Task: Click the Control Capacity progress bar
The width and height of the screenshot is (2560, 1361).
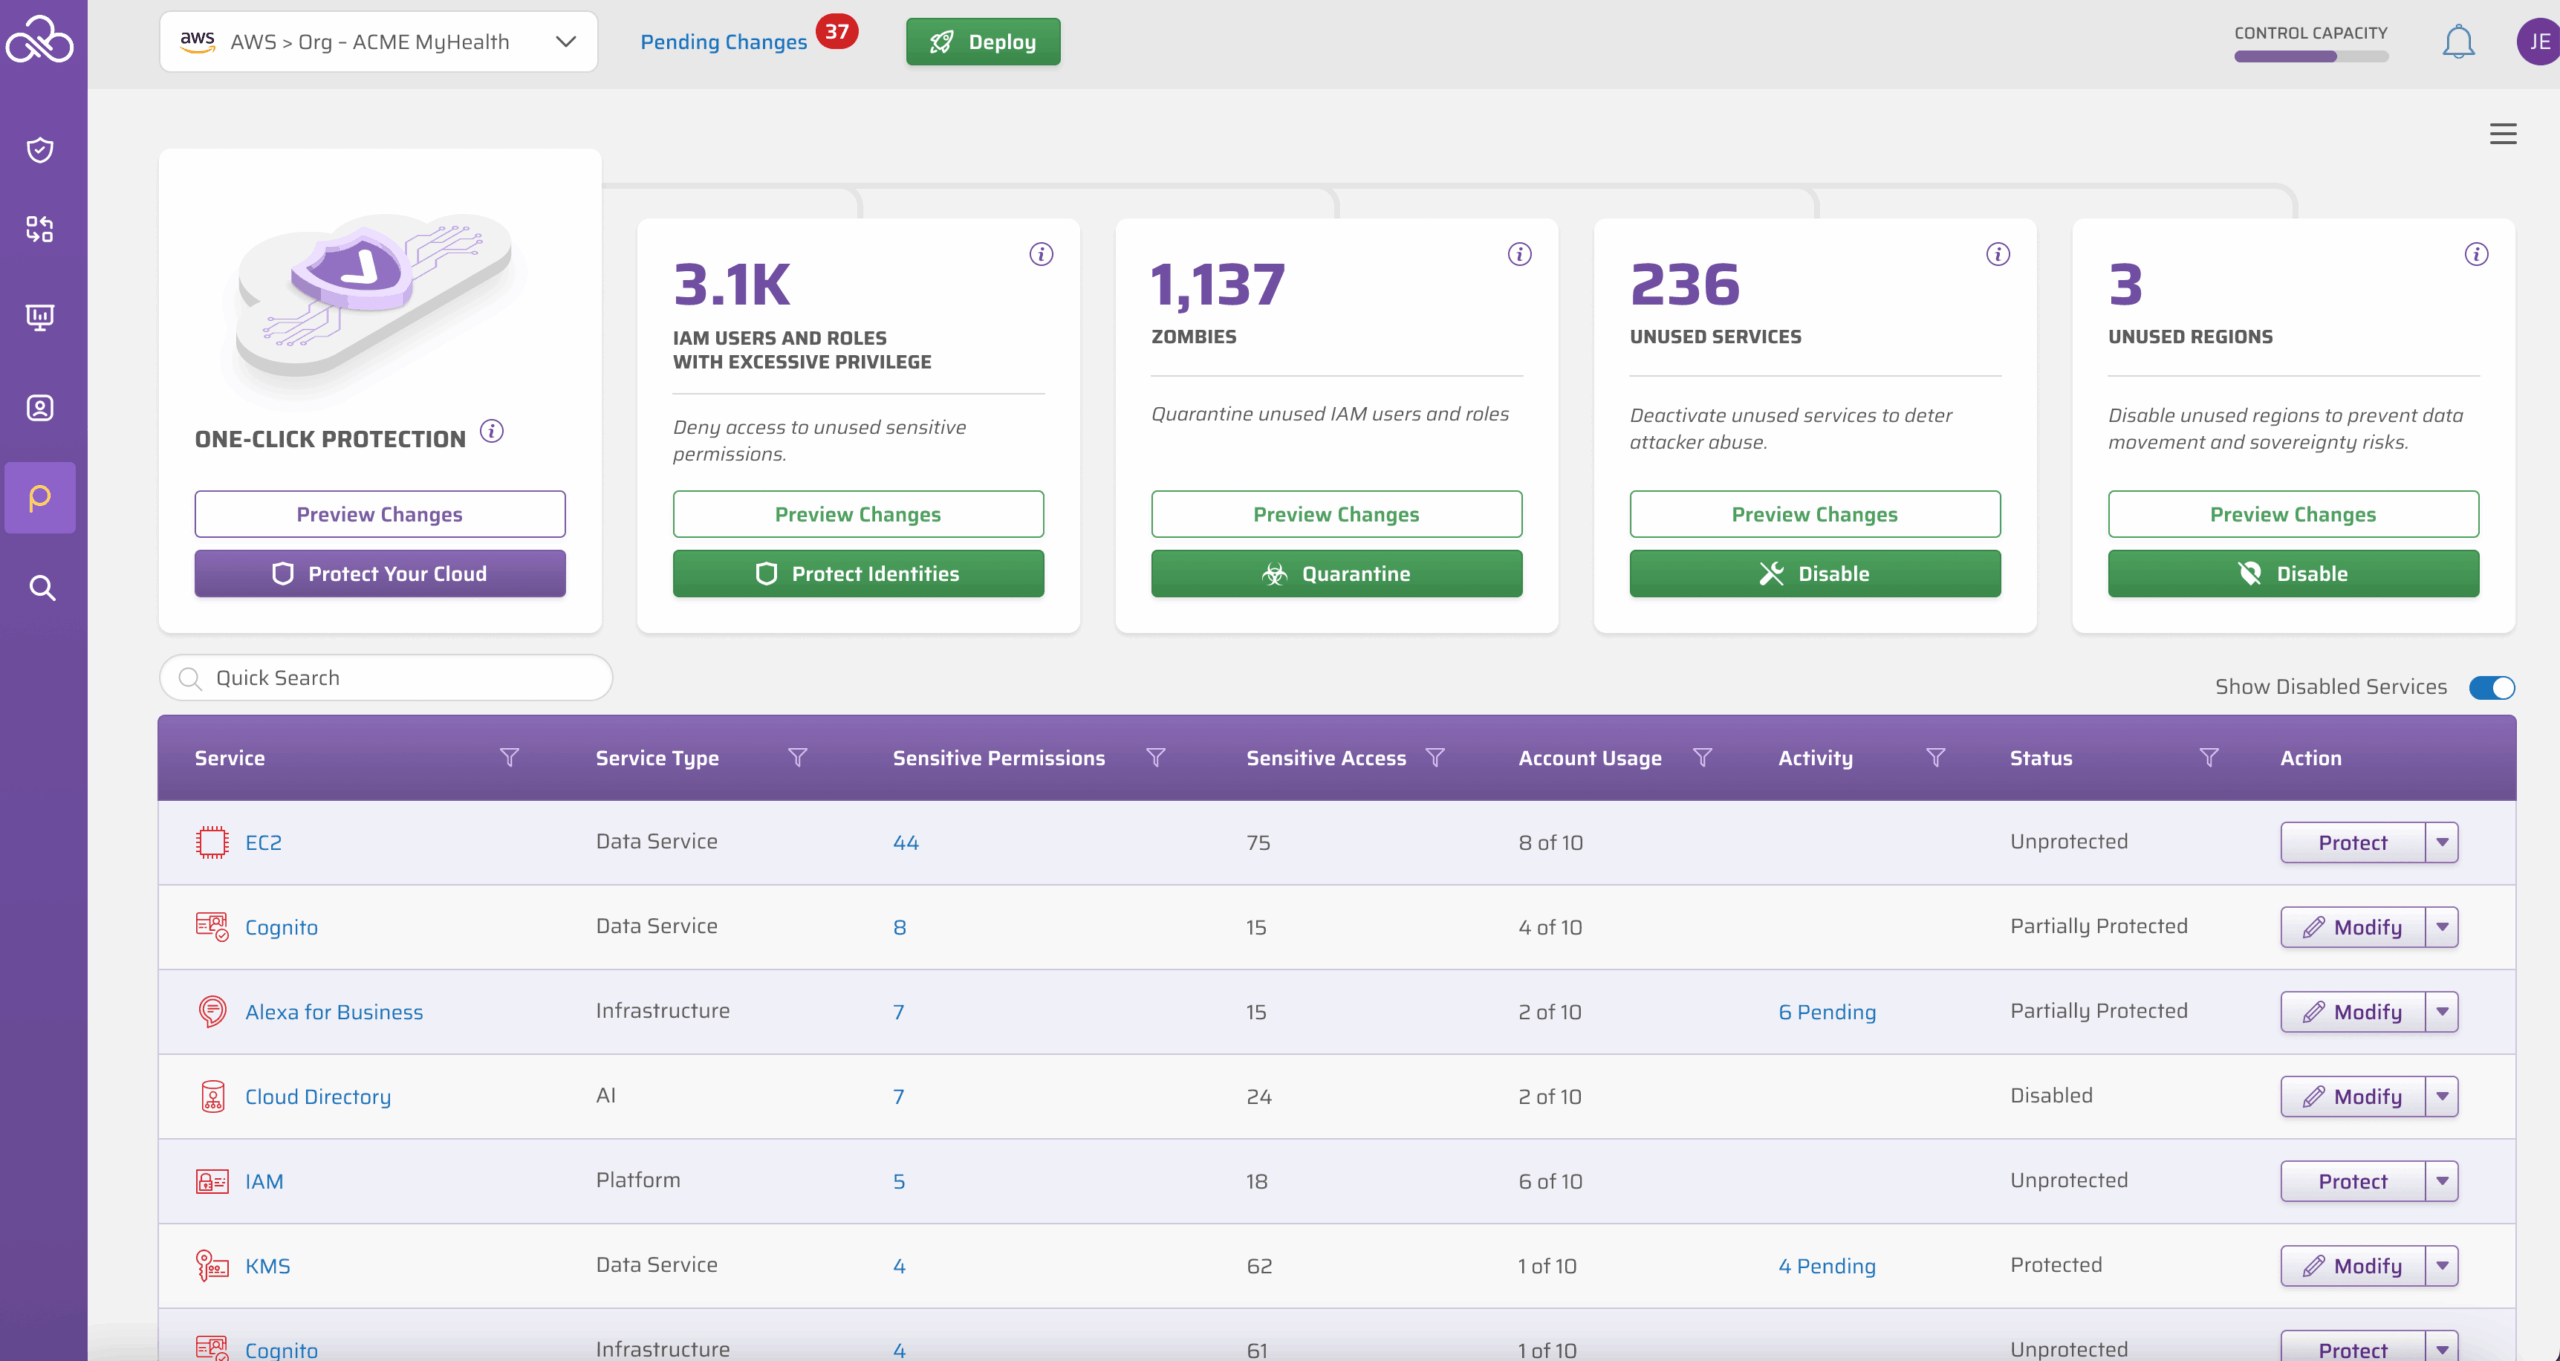Action: (x=2310, y=56)
